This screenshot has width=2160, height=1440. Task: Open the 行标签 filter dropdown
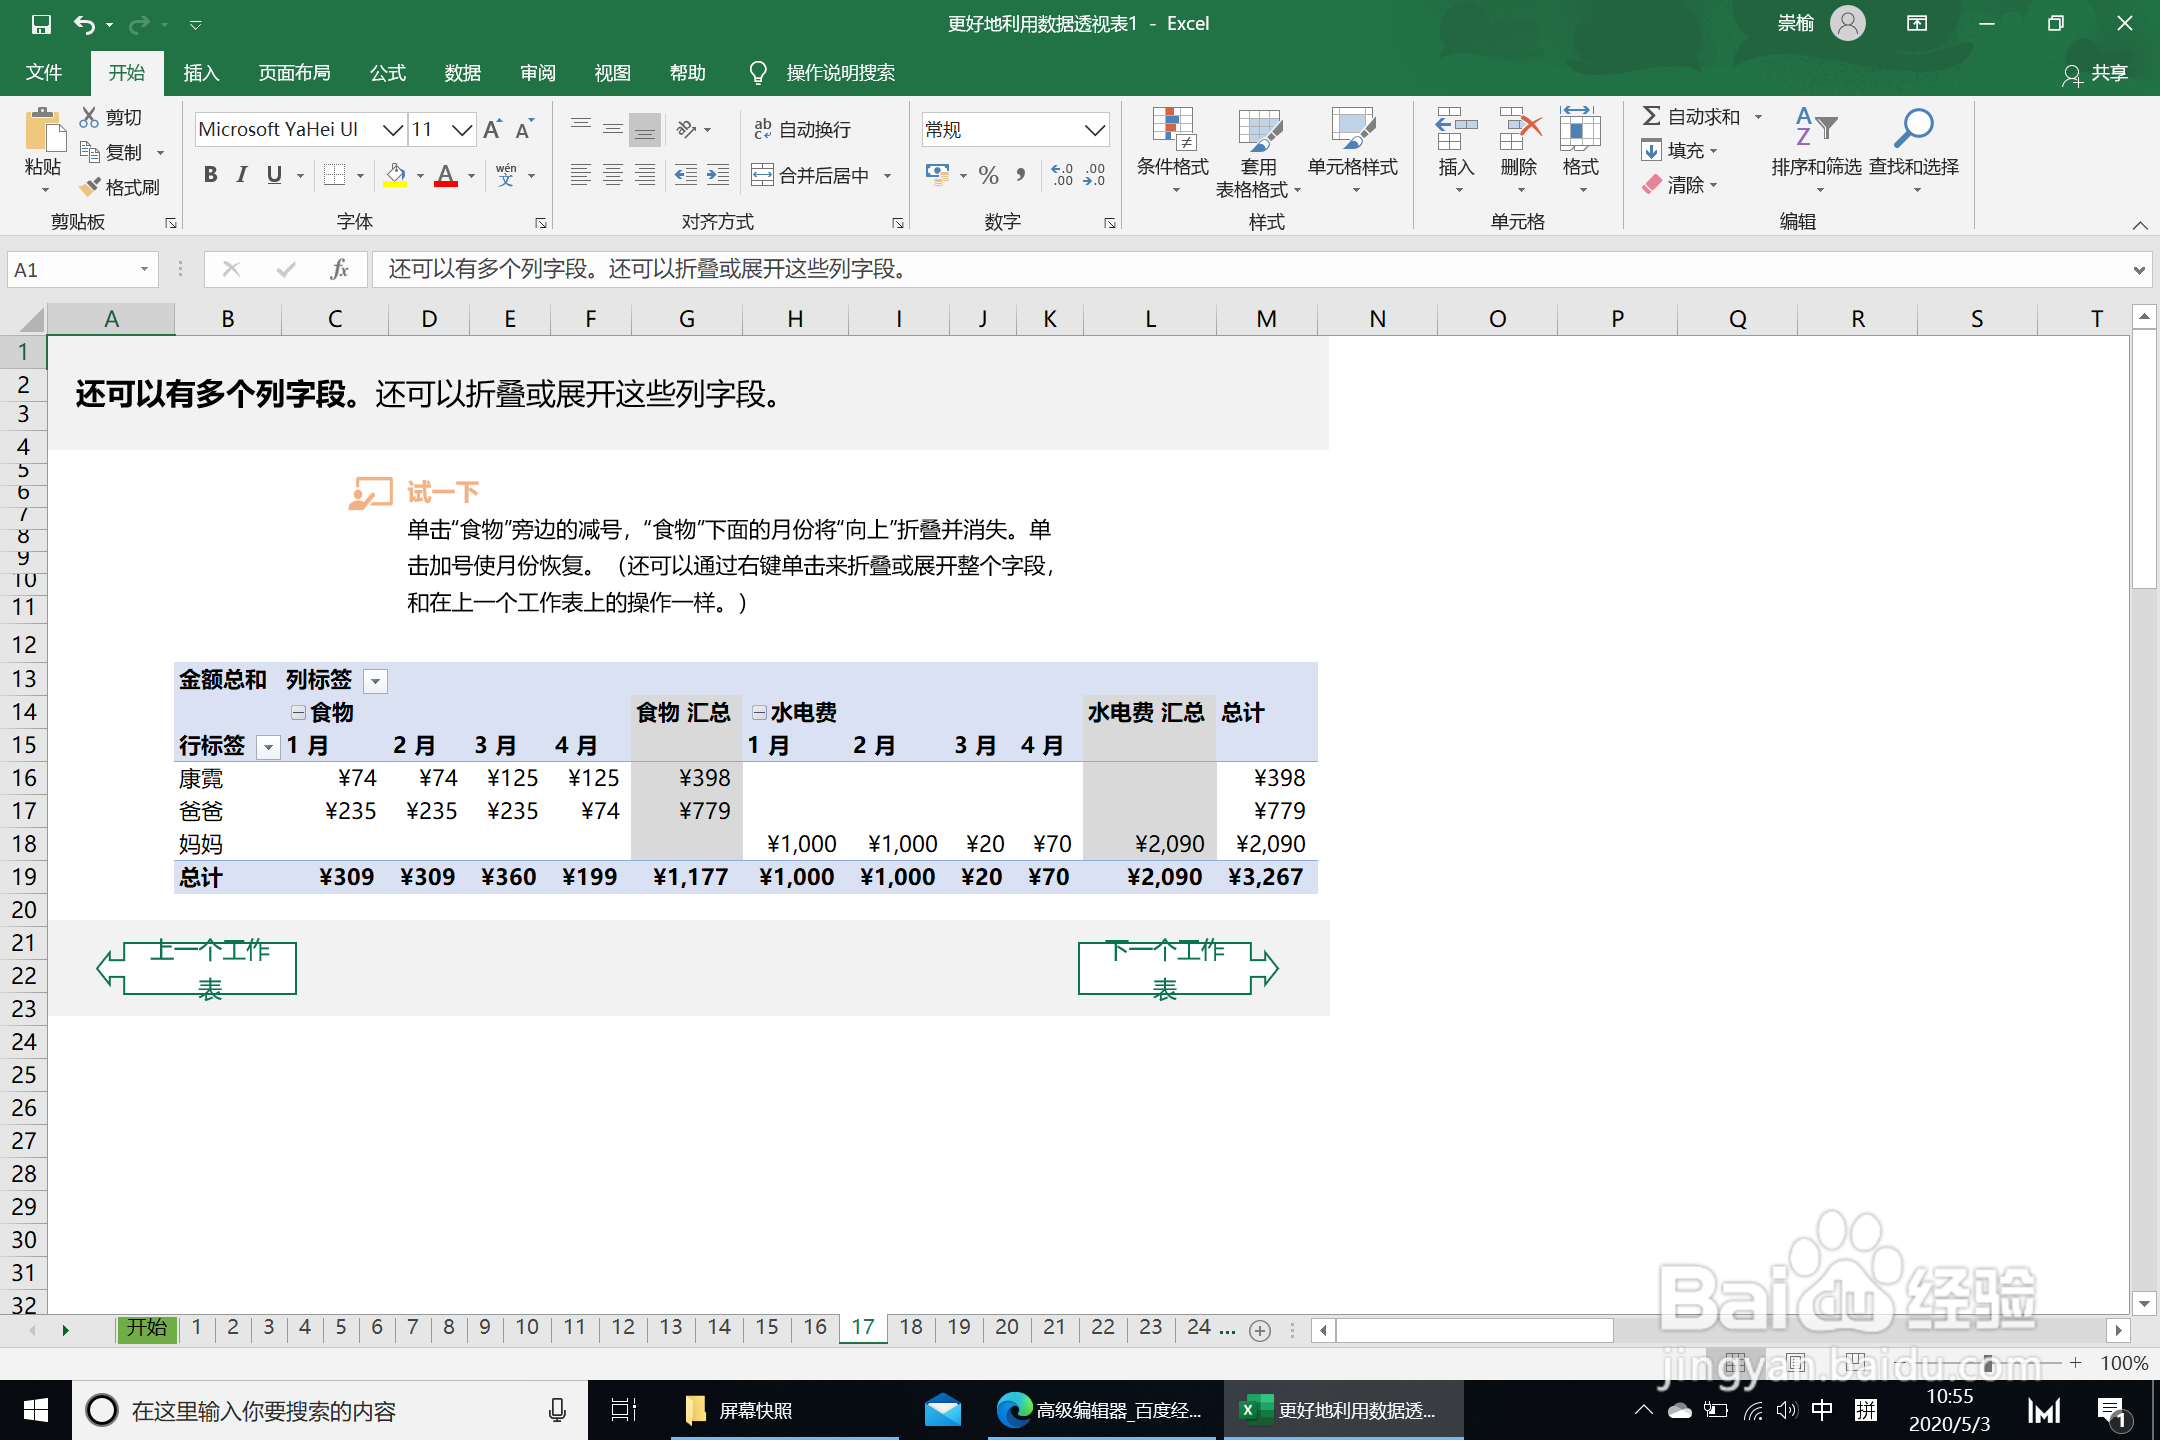[x=268, y=748]
